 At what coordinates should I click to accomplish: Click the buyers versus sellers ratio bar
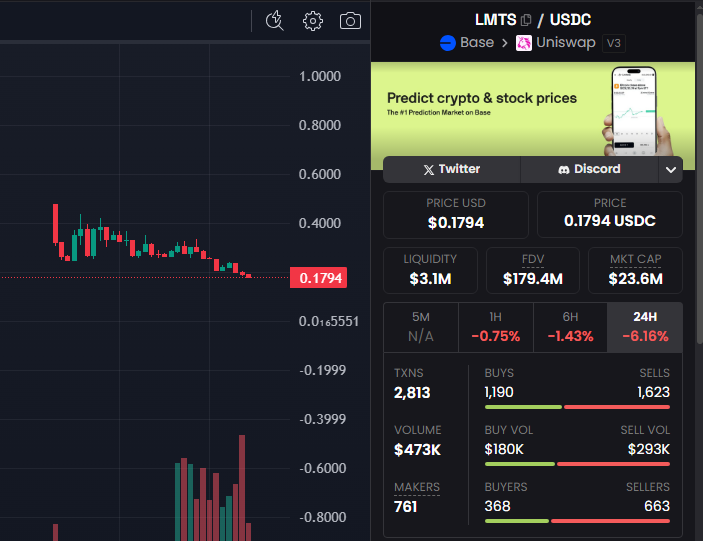(x=577, y=521)
